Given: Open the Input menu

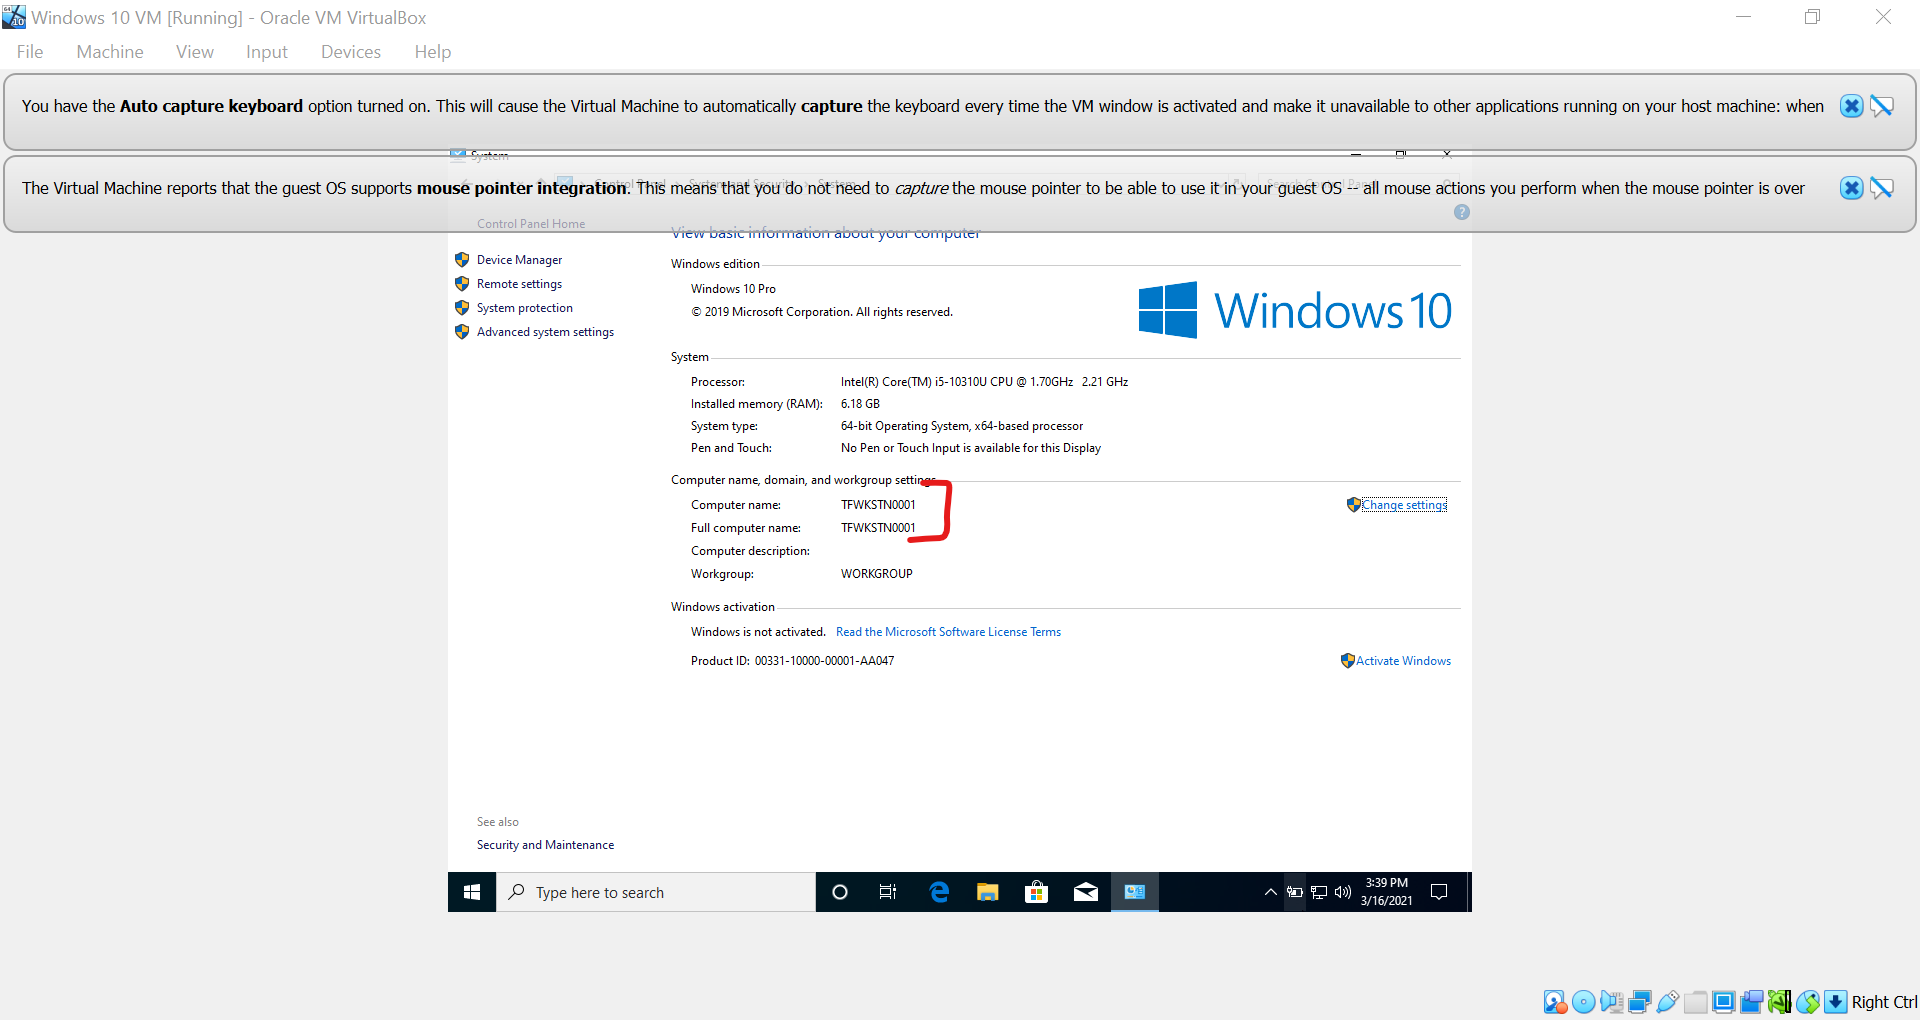Looking at the screenshot, I should (267, 52).
